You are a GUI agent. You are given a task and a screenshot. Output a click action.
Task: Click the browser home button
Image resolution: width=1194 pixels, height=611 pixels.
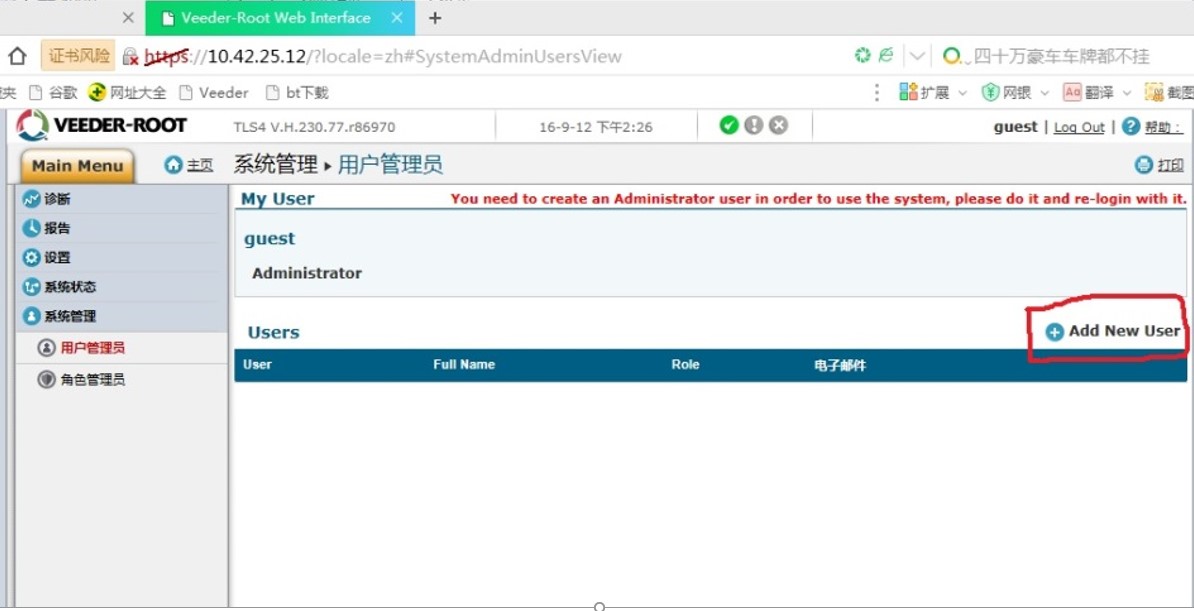point(17,56)
